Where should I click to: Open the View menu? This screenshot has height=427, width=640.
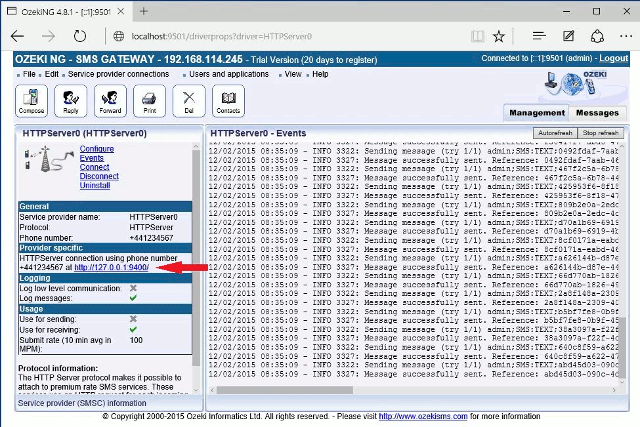293,74
